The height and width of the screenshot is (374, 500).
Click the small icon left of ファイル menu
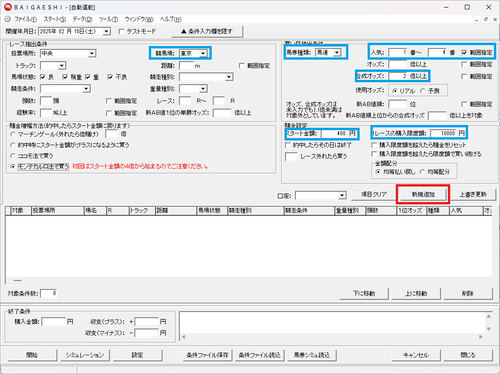click(x=7, y=19)
